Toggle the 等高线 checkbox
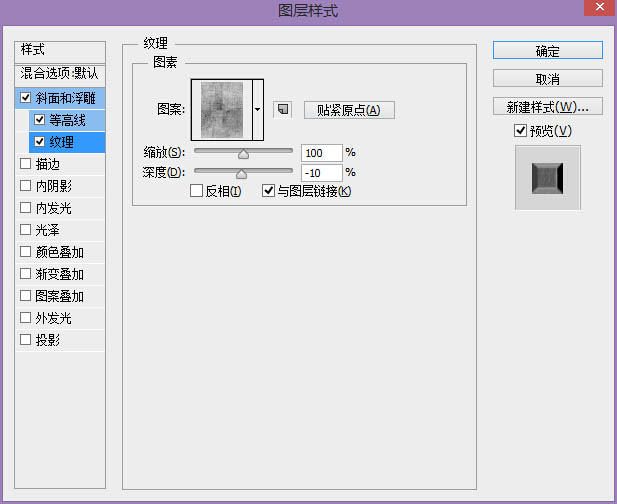 click(40, 120)
